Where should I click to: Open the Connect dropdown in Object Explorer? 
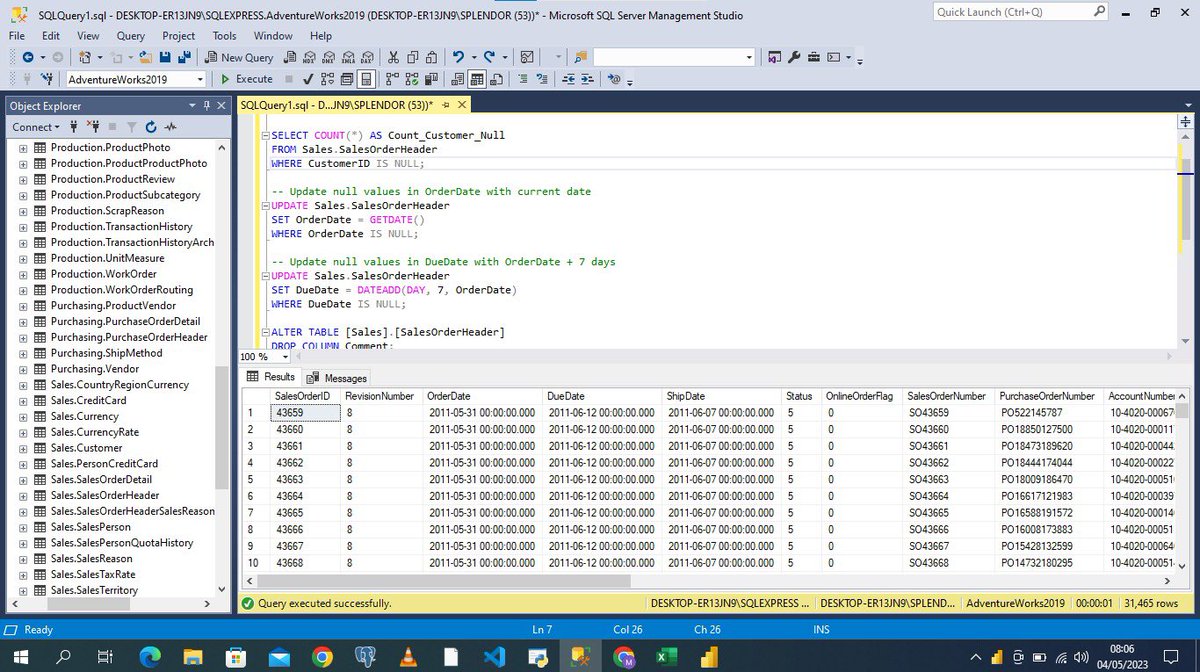35,127
